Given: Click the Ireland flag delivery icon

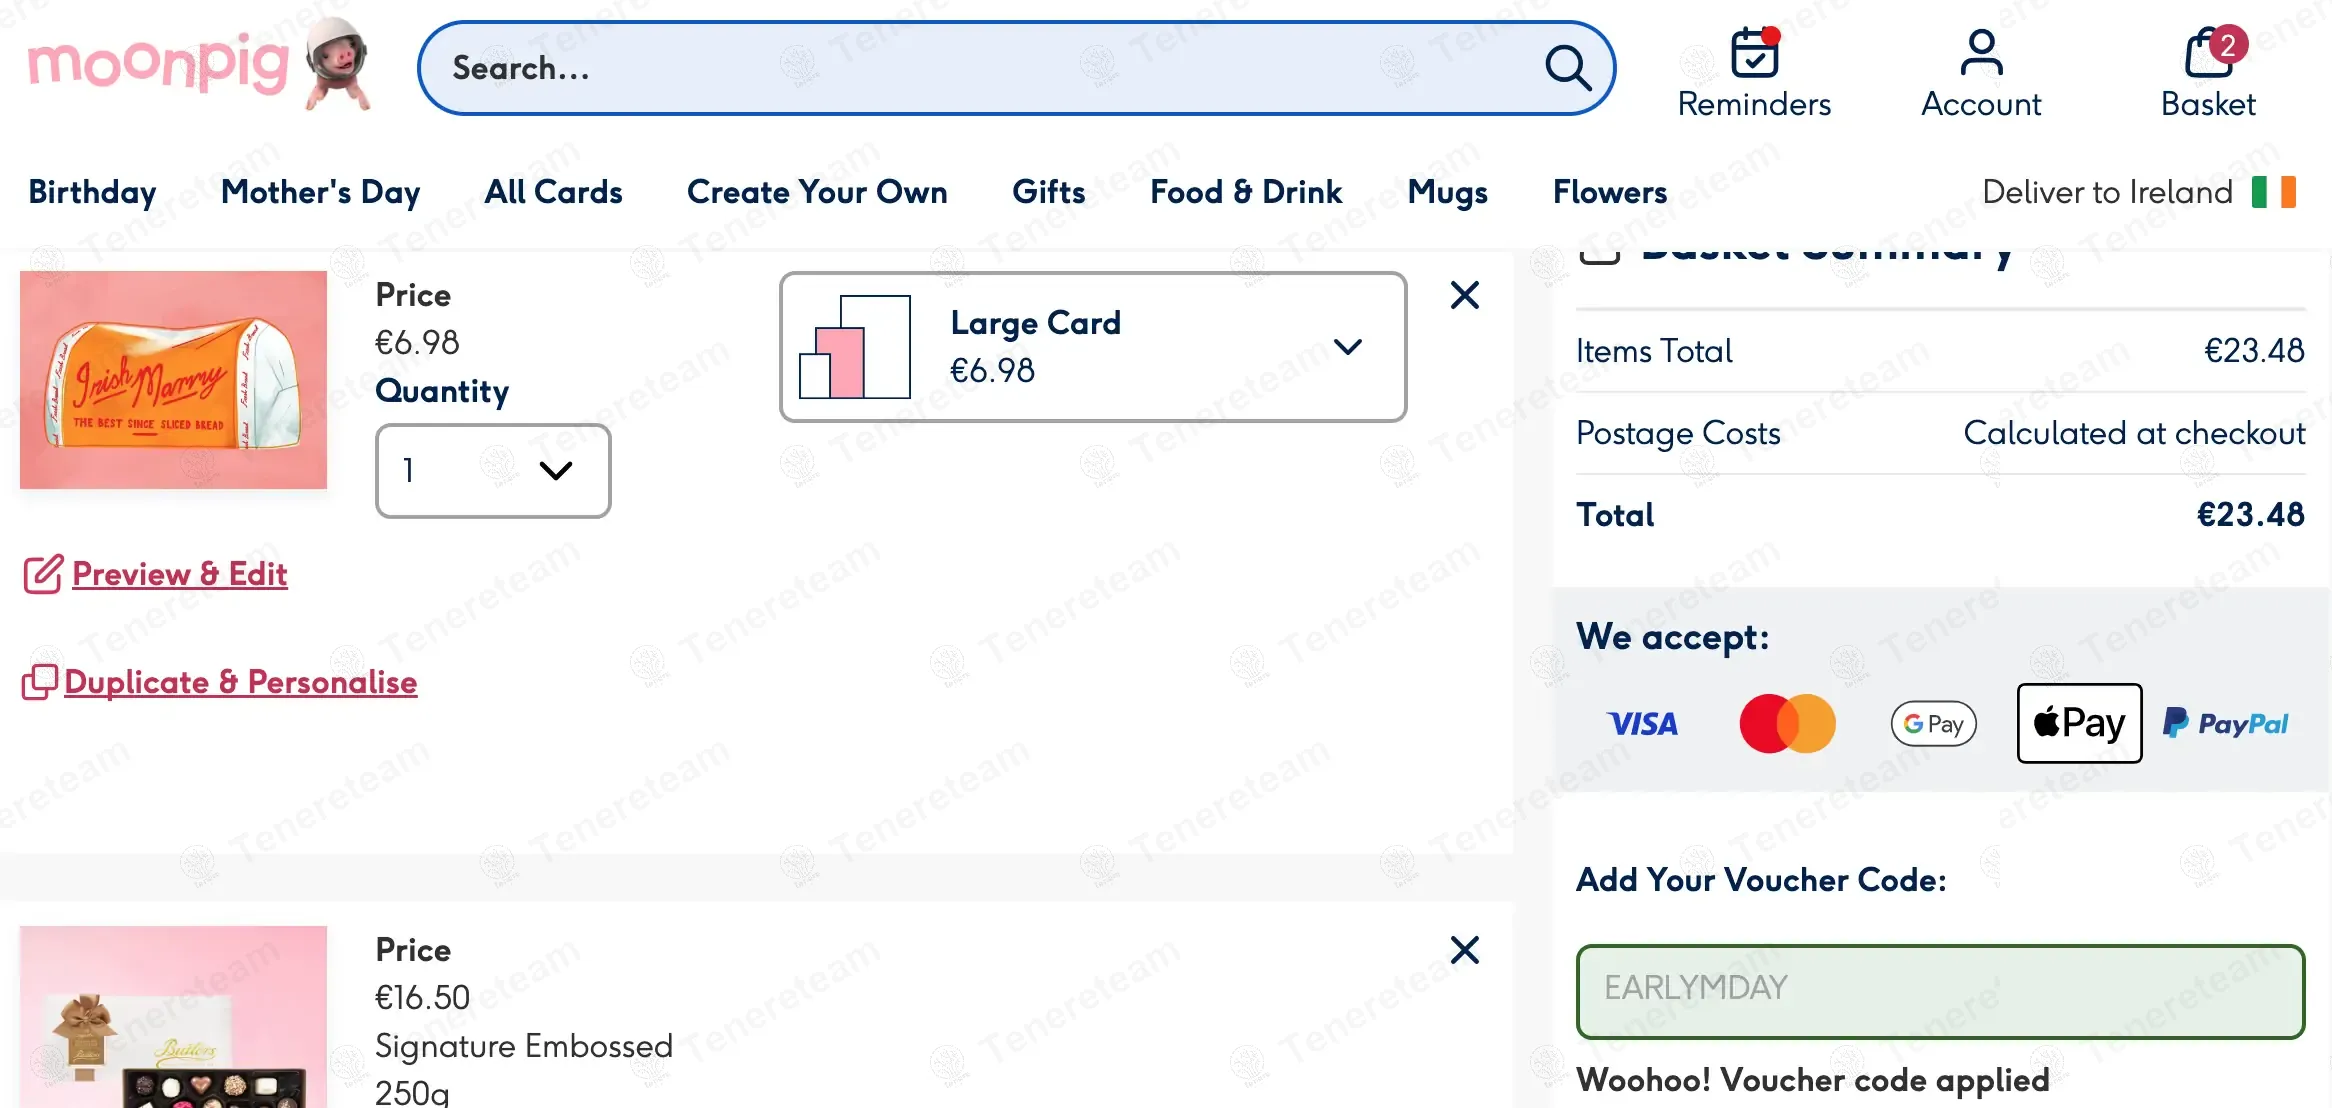Looking at the screenshot, I should point(2273,192).
